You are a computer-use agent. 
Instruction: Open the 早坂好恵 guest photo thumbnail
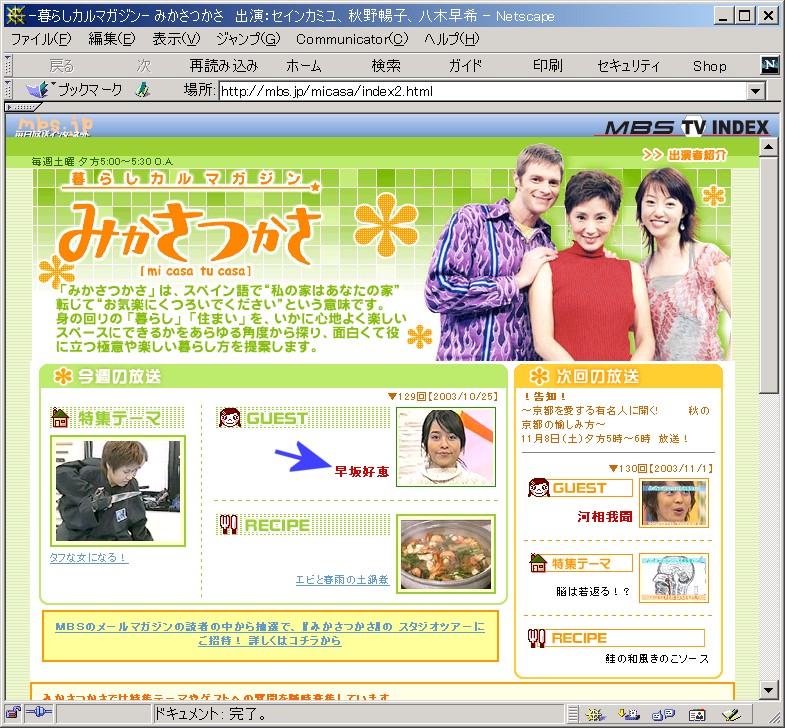tap(446, 447)
